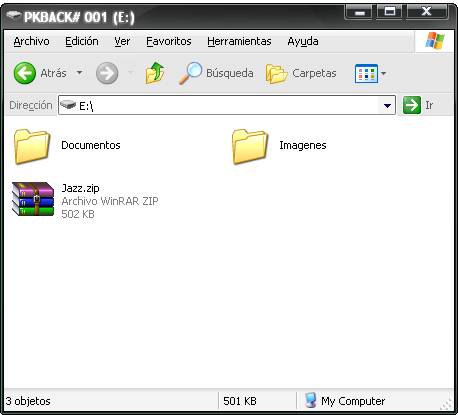Expand the views dropdown arrow
Image resolution: width=458 pixels, height=415 pixels.
click(x=383, y=73)
